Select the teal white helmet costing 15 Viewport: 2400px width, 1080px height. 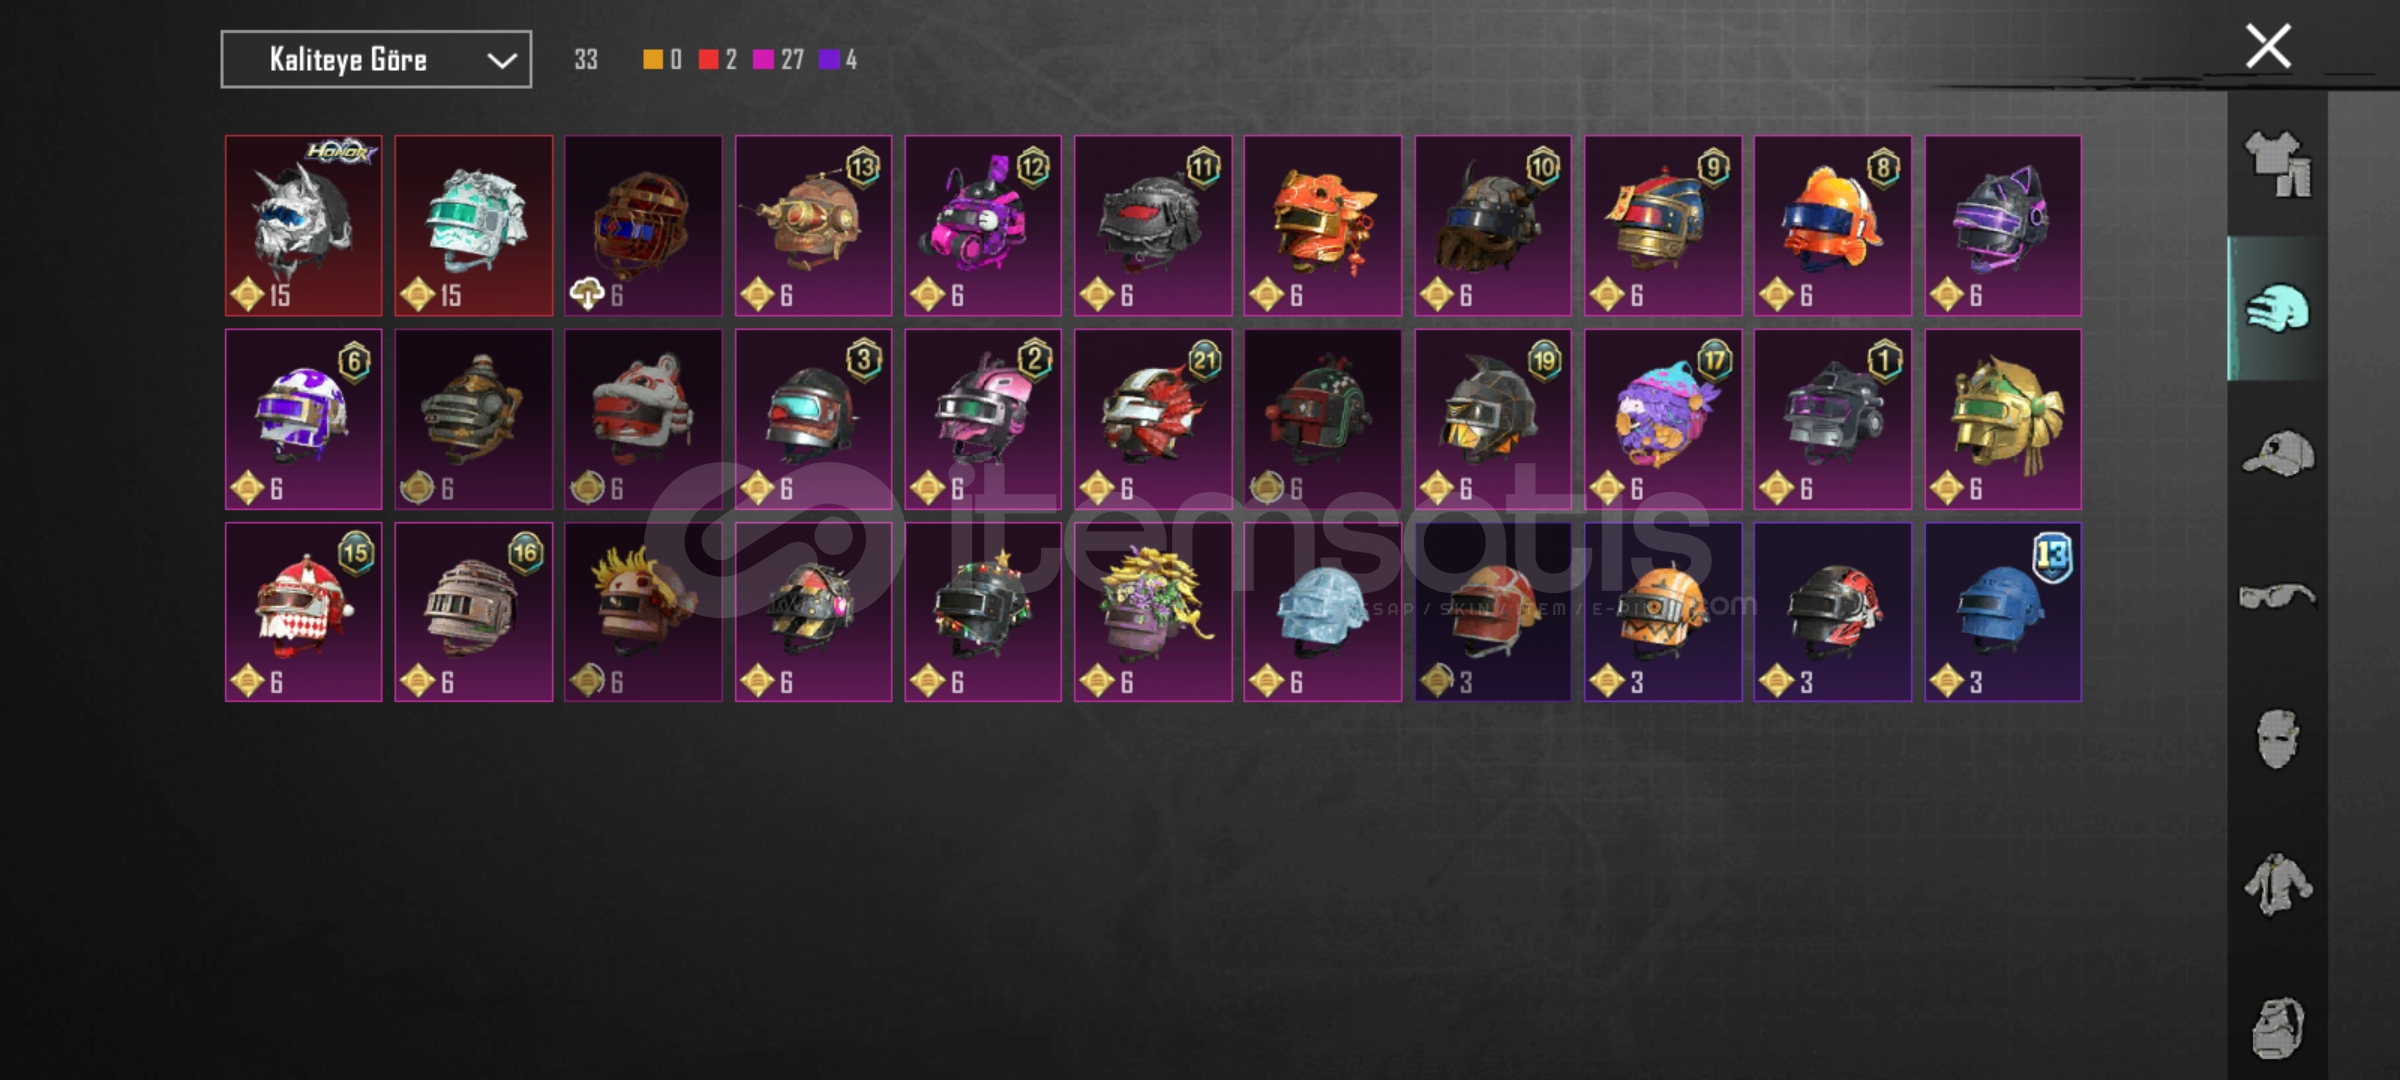point(473,226)
